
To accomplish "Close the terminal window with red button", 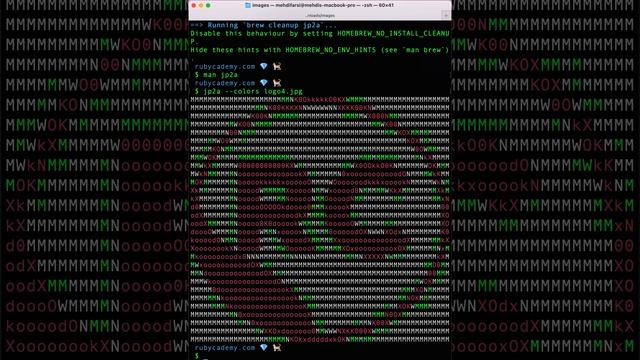I will [193, 5].
